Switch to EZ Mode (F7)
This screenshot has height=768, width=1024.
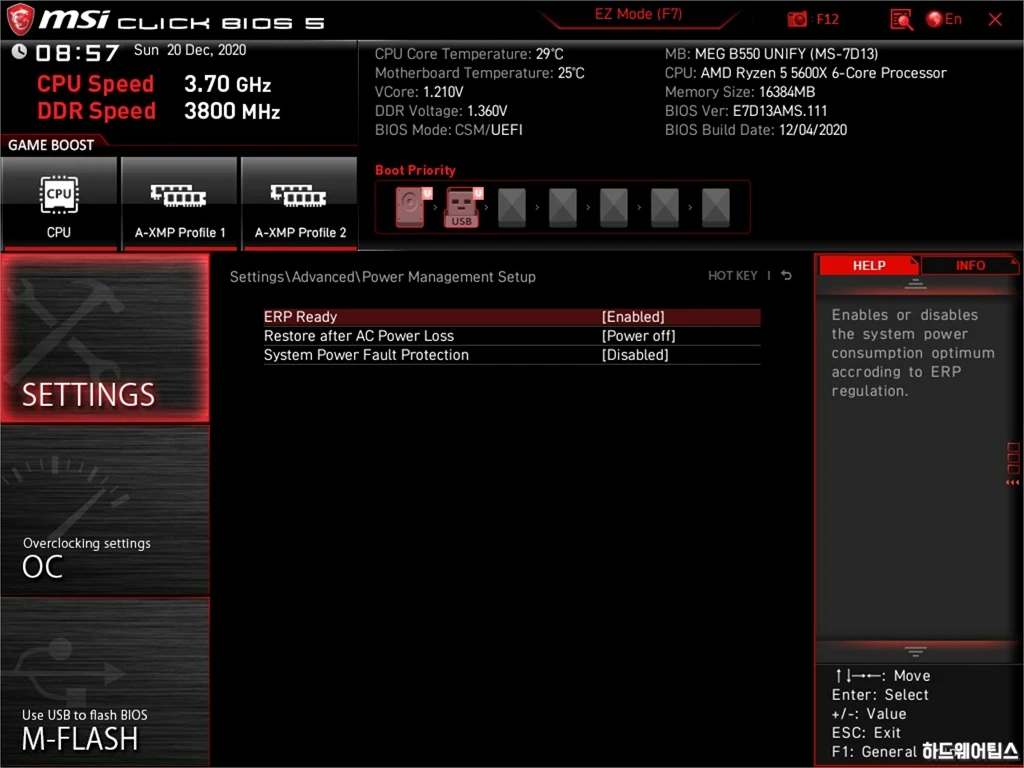638,14
